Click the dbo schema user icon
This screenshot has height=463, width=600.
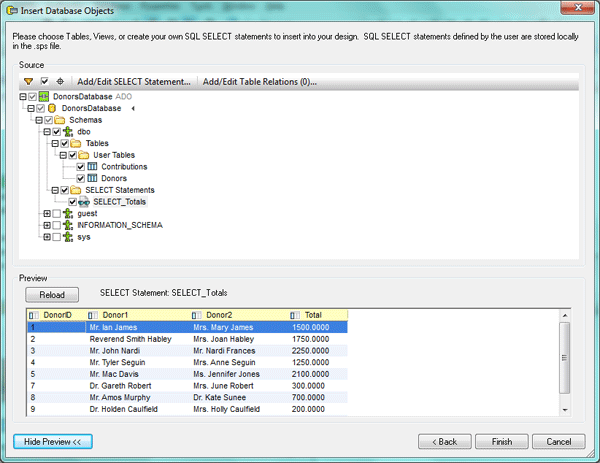click(x=68, y=132)
